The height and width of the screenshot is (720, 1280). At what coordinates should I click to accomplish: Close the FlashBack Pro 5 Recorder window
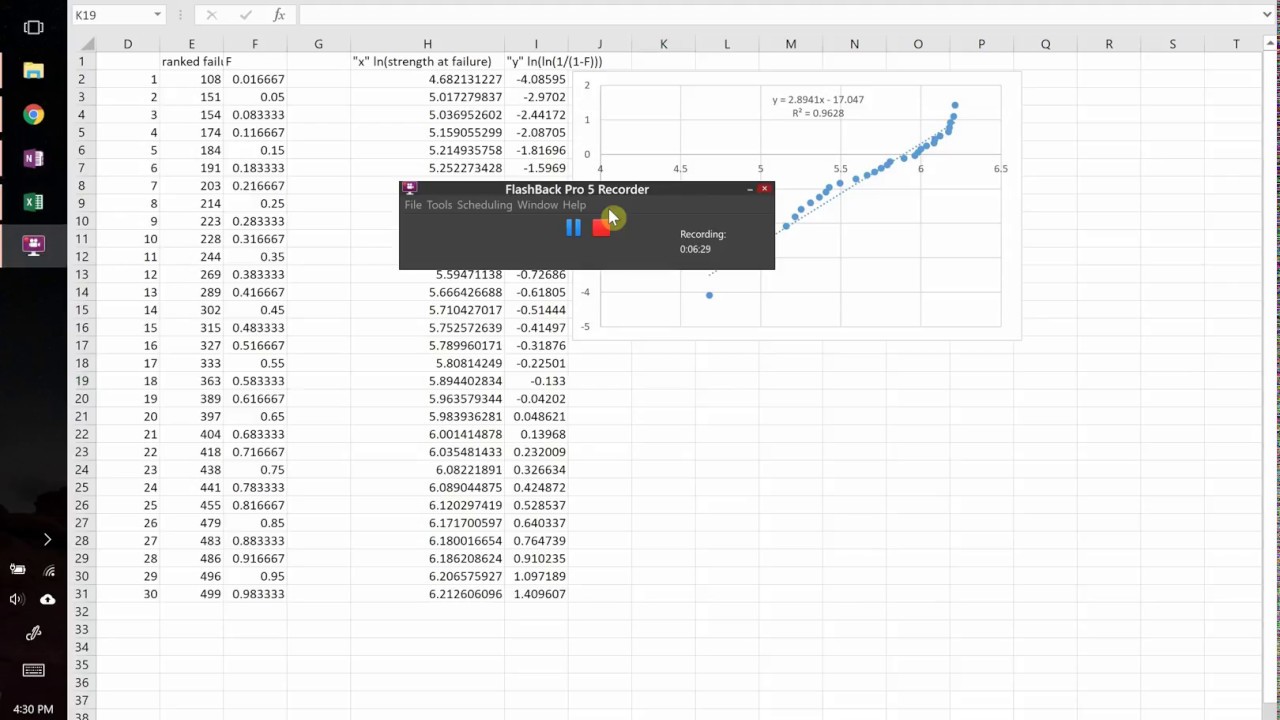(764, 188)
